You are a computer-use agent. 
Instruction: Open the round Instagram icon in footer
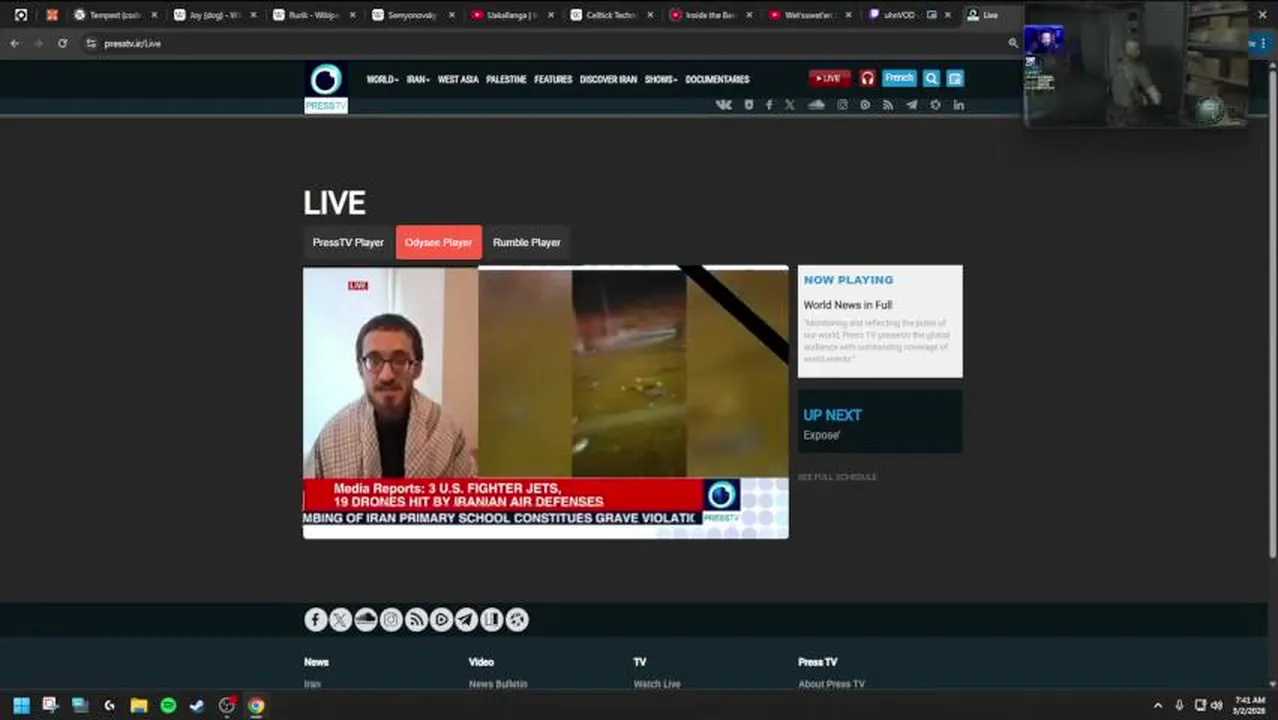(x=391, y=620)
